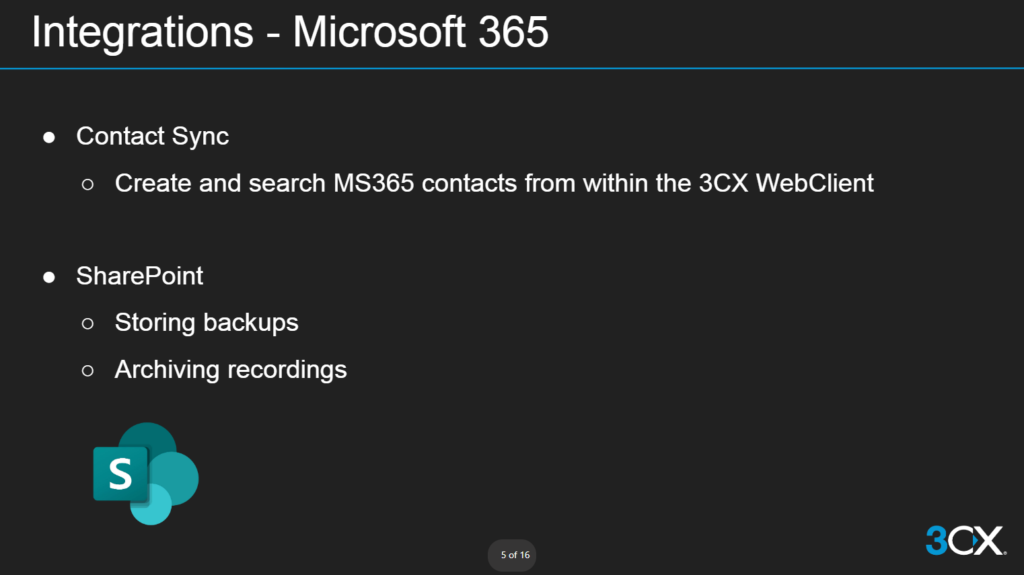Click the blue divider line under the title

click(x=512, y=68)
